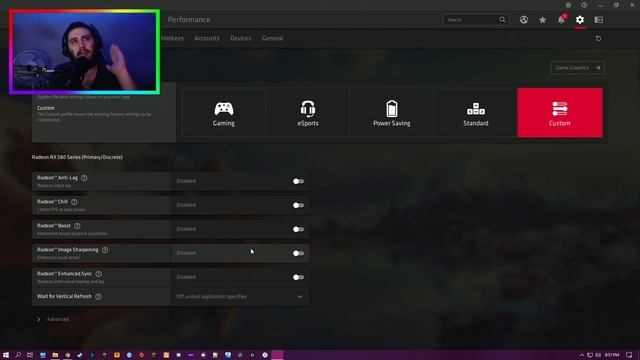Switch to the Hotkeys tab
640x360 pixels.
tap(172, 38)
